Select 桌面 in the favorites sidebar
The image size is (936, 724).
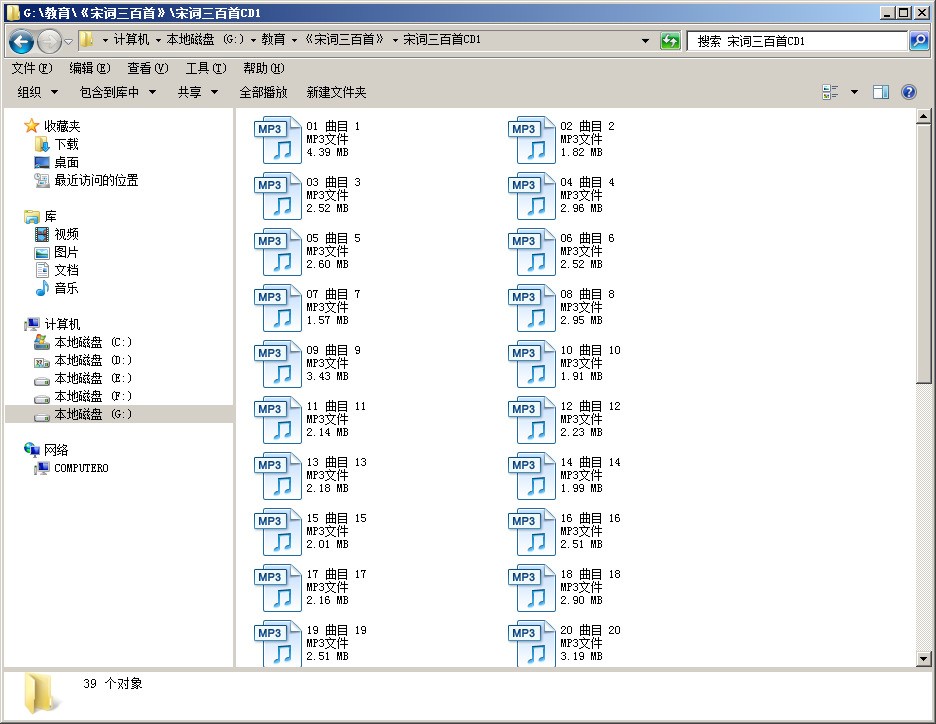[x=66, y=161]
